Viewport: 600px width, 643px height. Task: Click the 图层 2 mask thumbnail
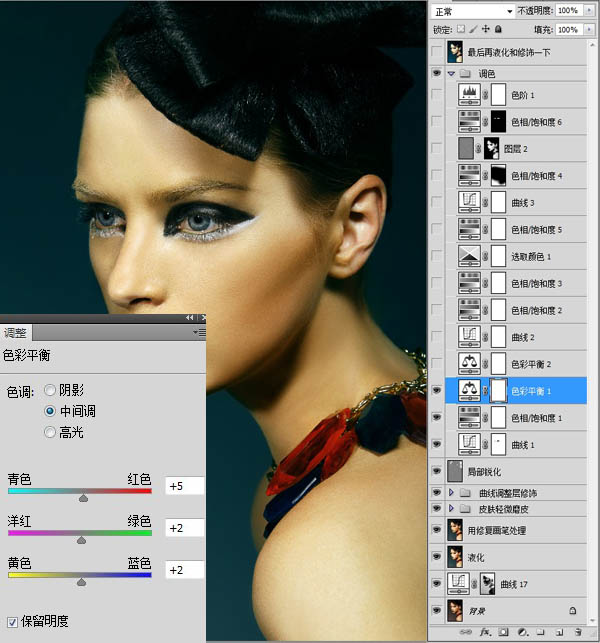point(491,148)
